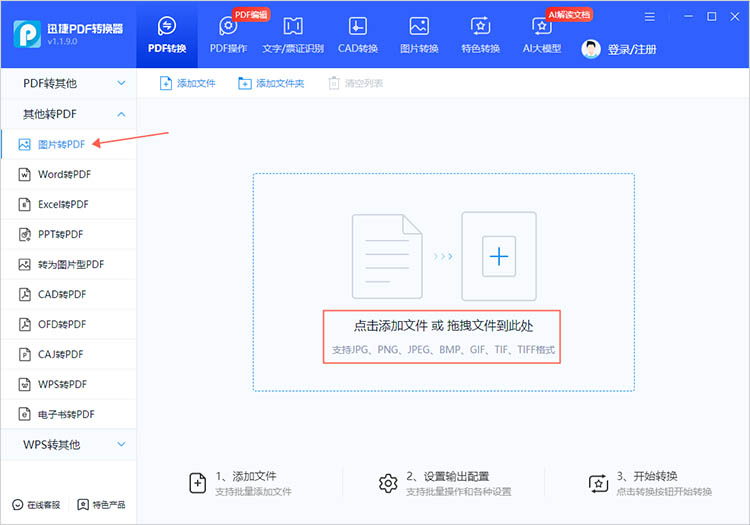750x525 pixels.
Task: Click the 1、添加文件 step label
Action: click(x=246, y=476)
